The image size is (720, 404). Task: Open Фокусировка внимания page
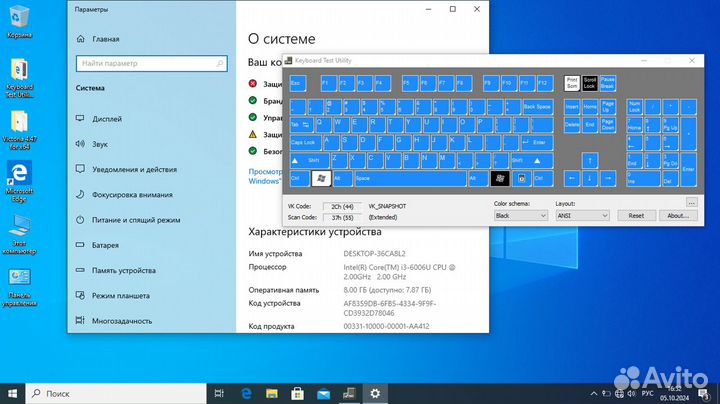pyautogui.click(x=132, y=195)
